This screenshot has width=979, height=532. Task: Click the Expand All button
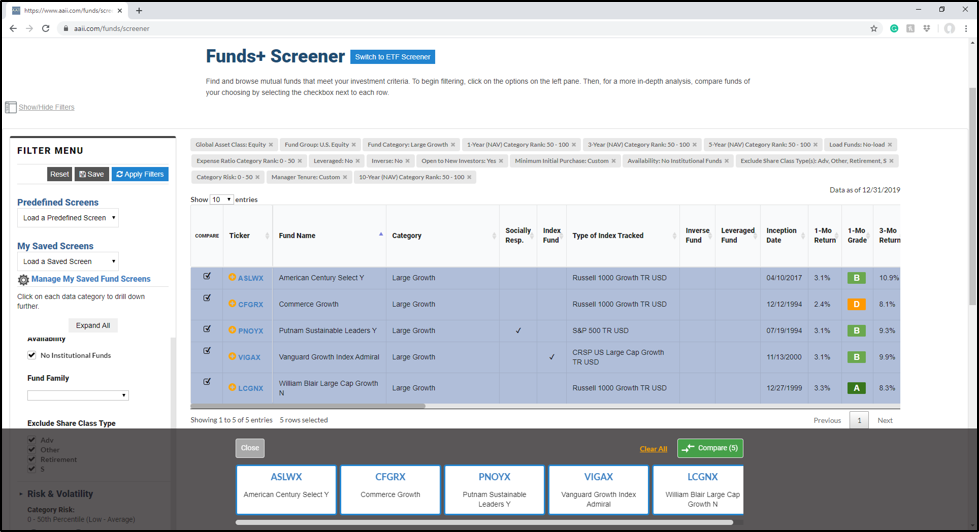pos(93,325)
